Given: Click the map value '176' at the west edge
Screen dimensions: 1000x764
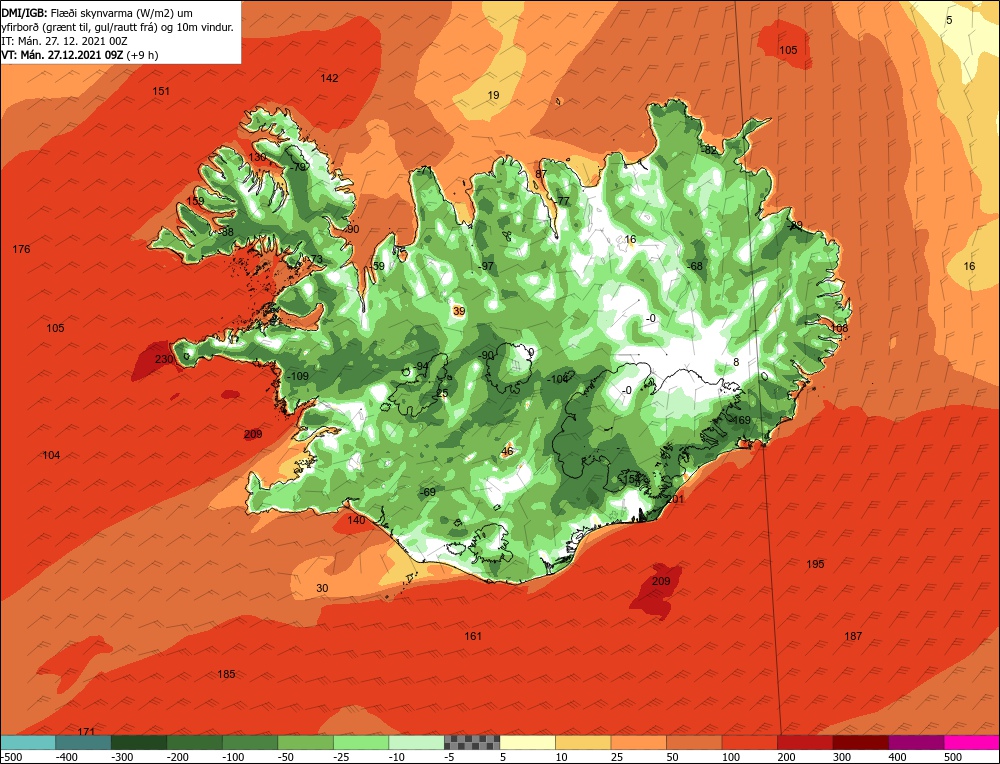Looking at the screenshot, I should [21, 249].
